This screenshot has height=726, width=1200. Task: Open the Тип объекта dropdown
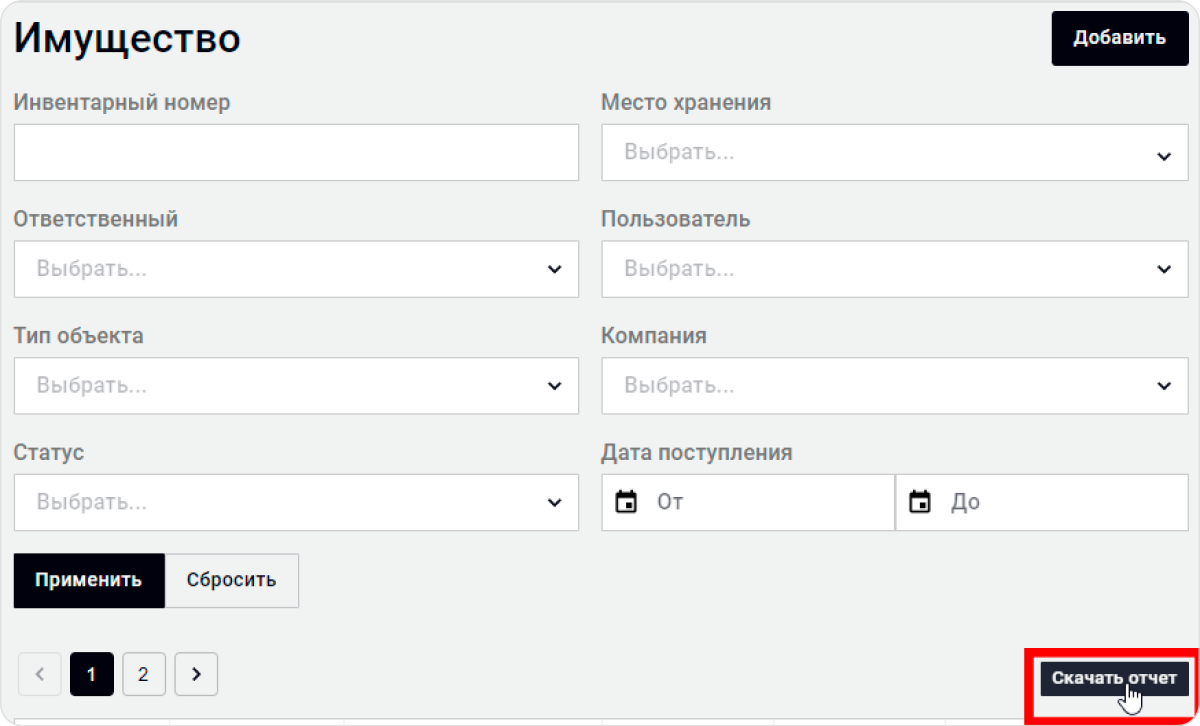pos(296,386)
